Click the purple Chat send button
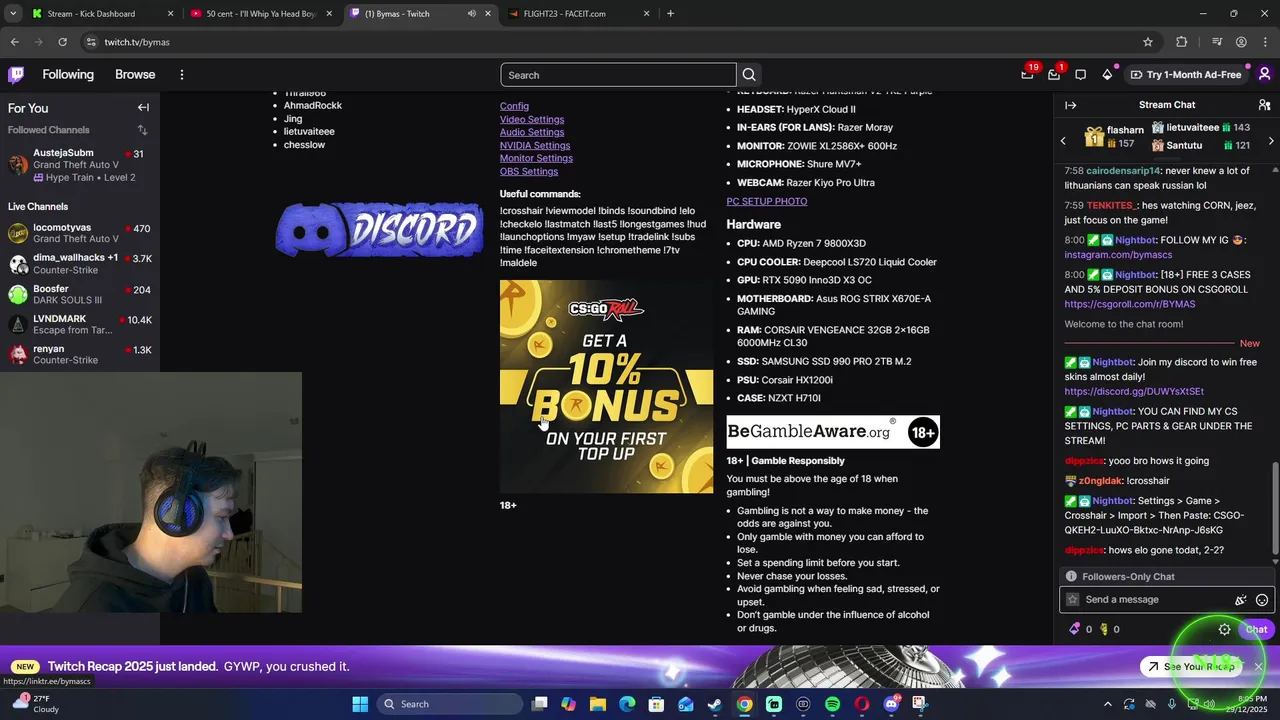This screenshot has height=720, width=1280. tap(1256, 629)
